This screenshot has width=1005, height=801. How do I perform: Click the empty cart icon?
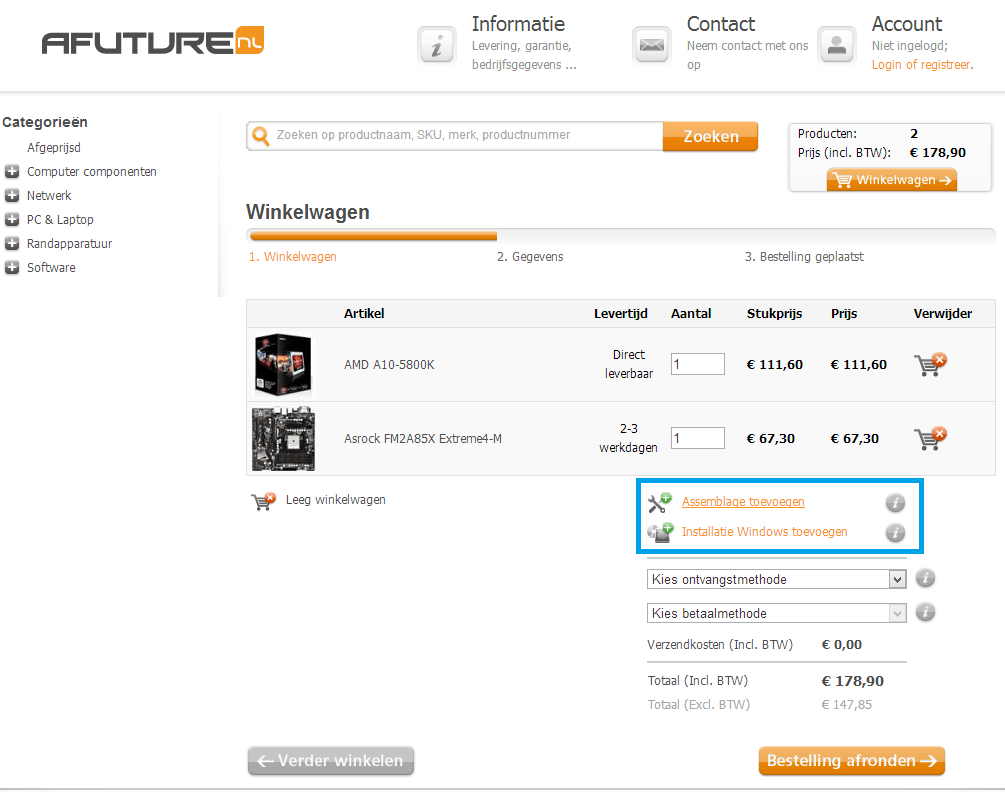[263, 501]
